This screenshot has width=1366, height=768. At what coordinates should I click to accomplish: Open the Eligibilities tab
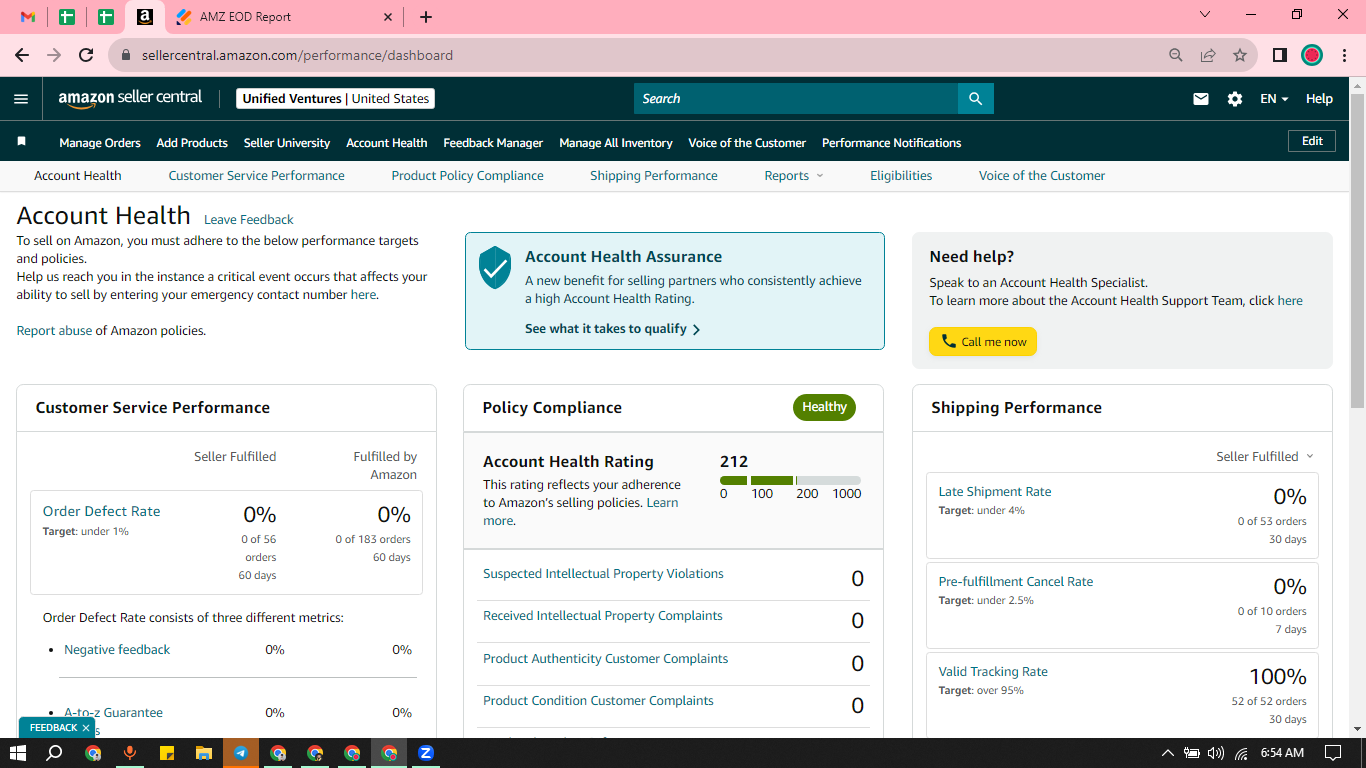coord(901,175)
